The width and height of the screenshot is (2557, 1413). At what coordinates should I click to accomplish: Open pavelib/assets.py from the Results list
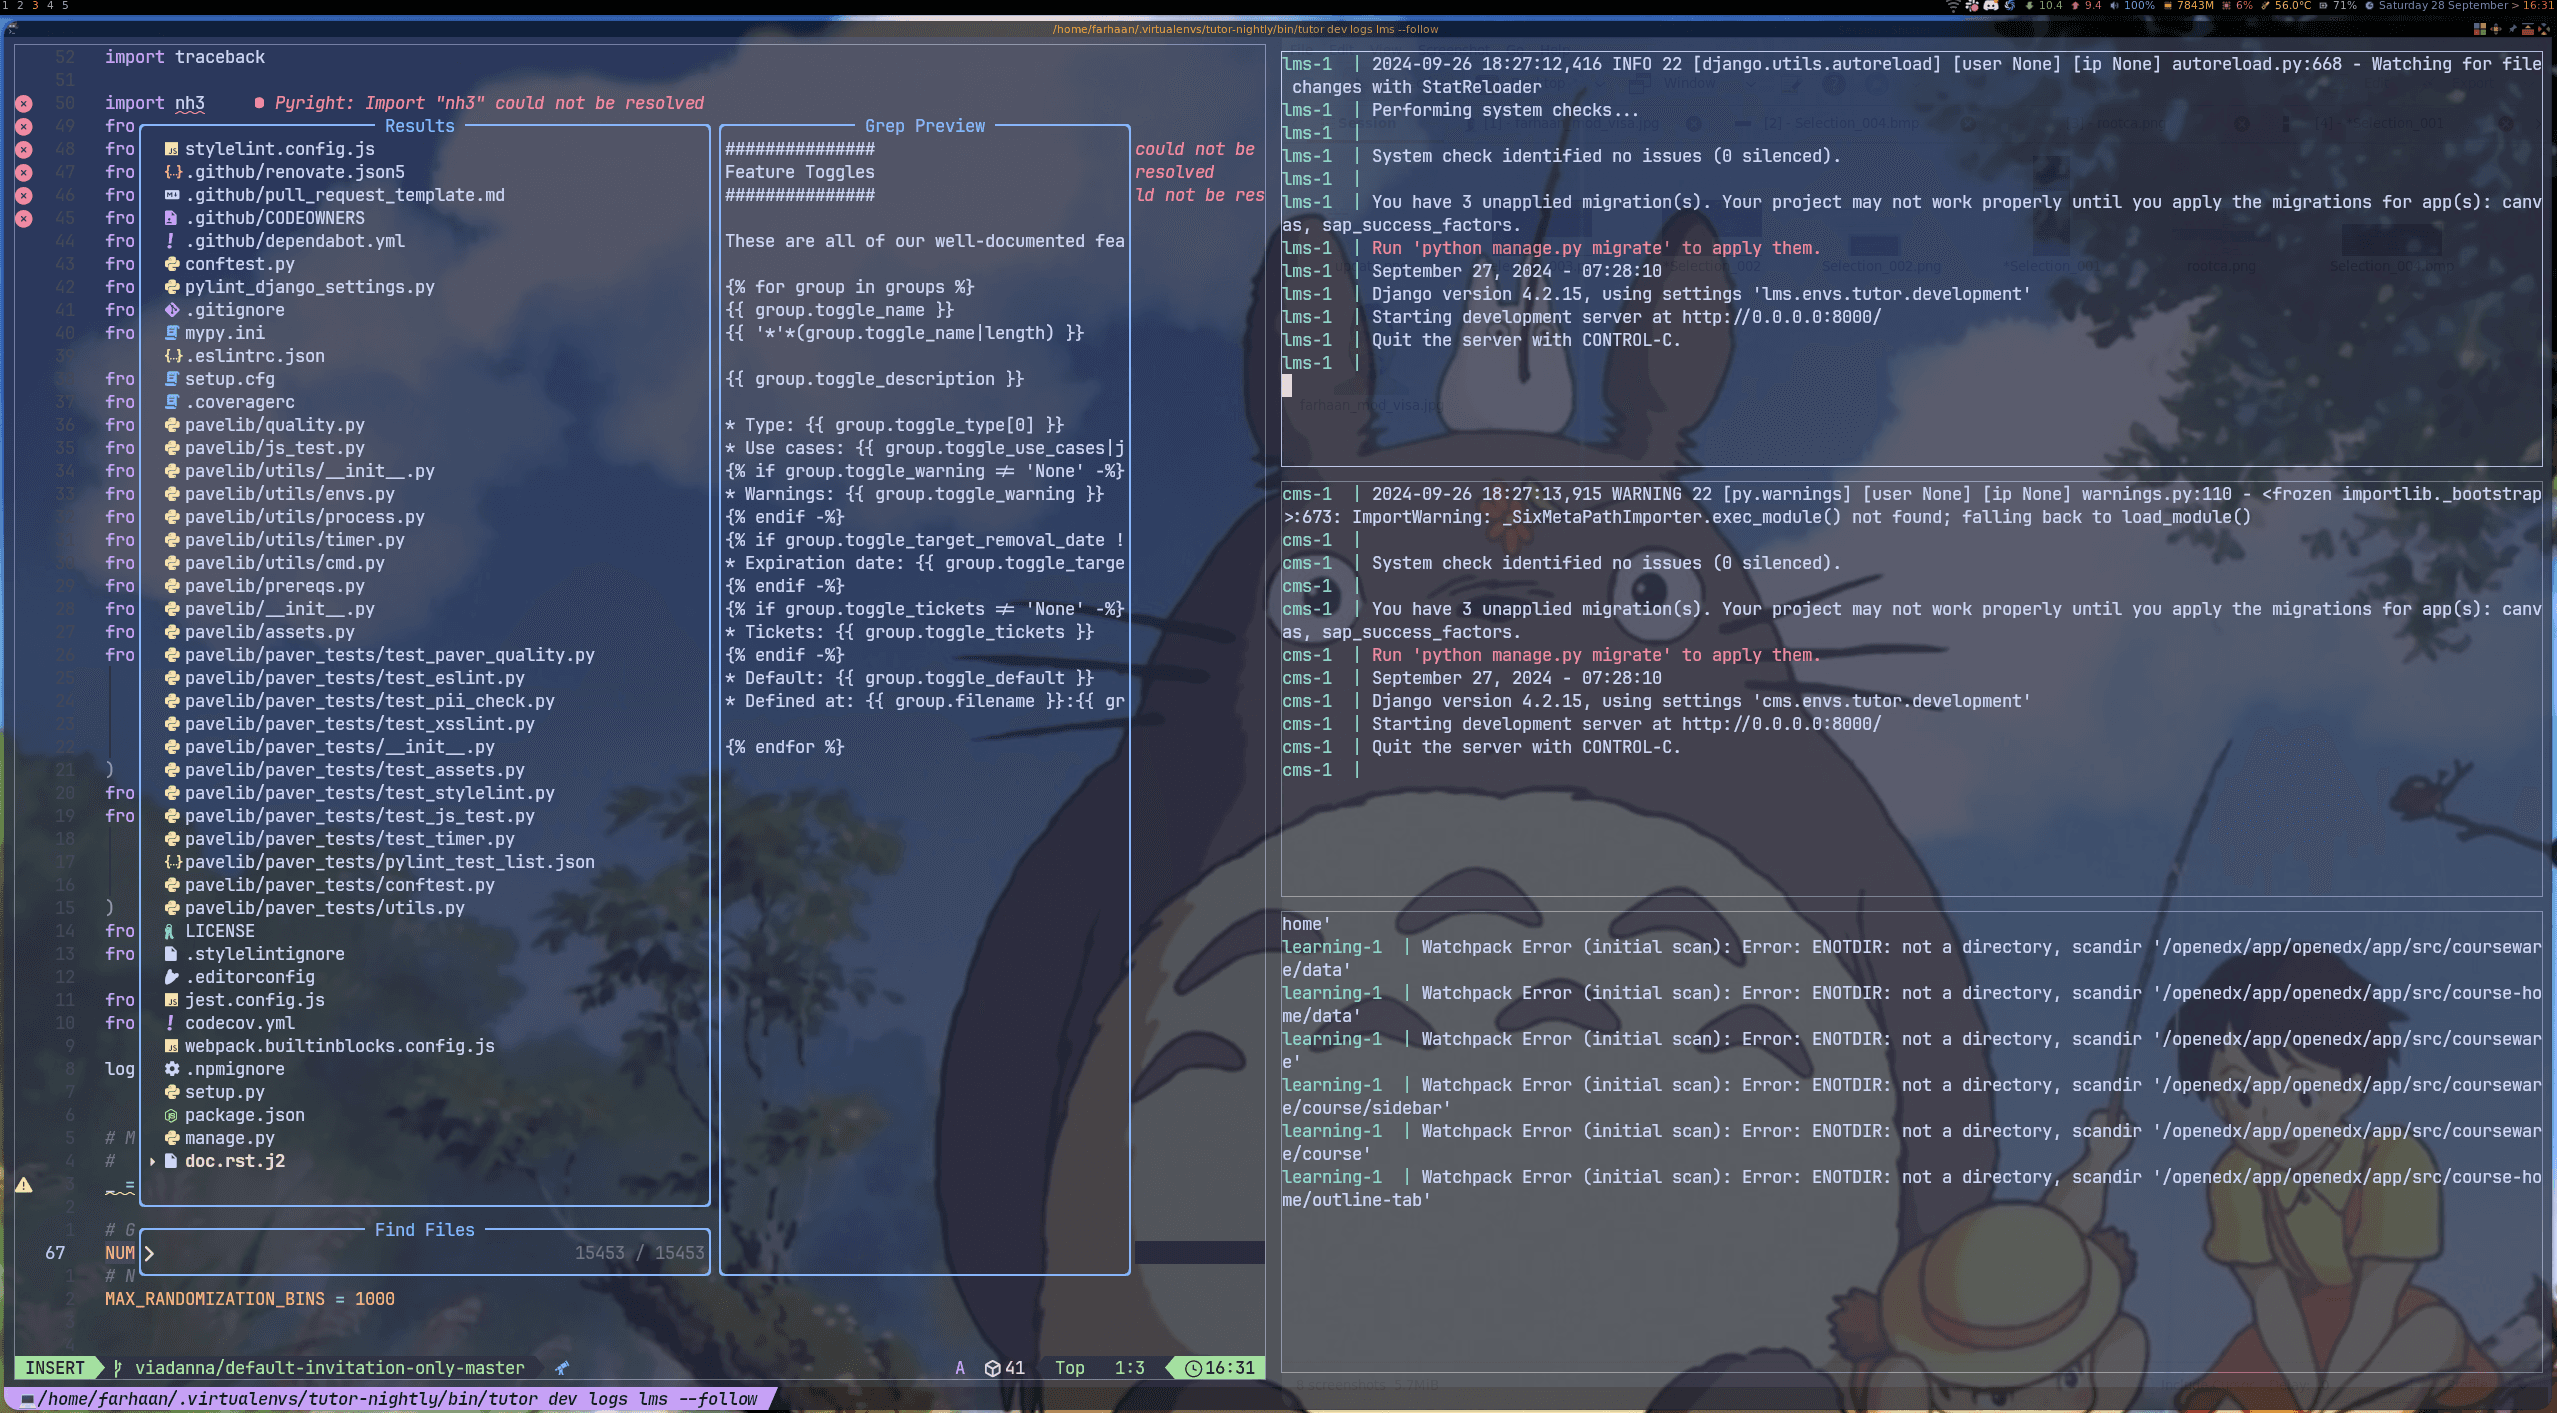coord(270,632)
